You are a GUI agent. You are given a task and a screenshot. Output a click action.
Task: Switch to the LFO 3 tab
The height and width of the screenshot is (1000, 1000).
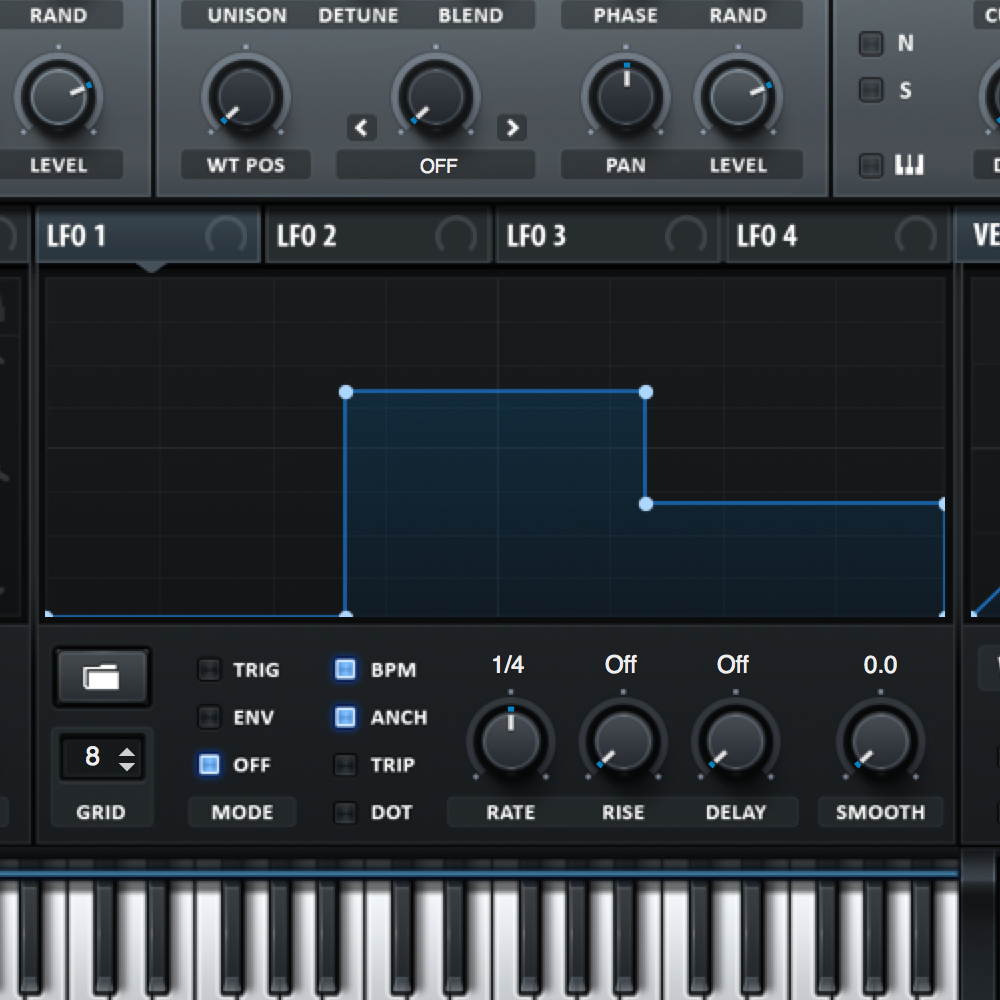[x=607, y=236]
